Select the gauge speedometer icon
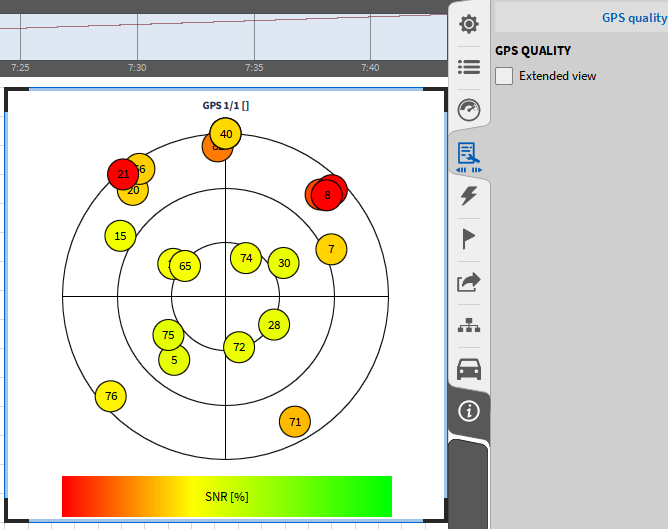Image resolution: width=668 pixels, height=529 pixels. point(468,110)
